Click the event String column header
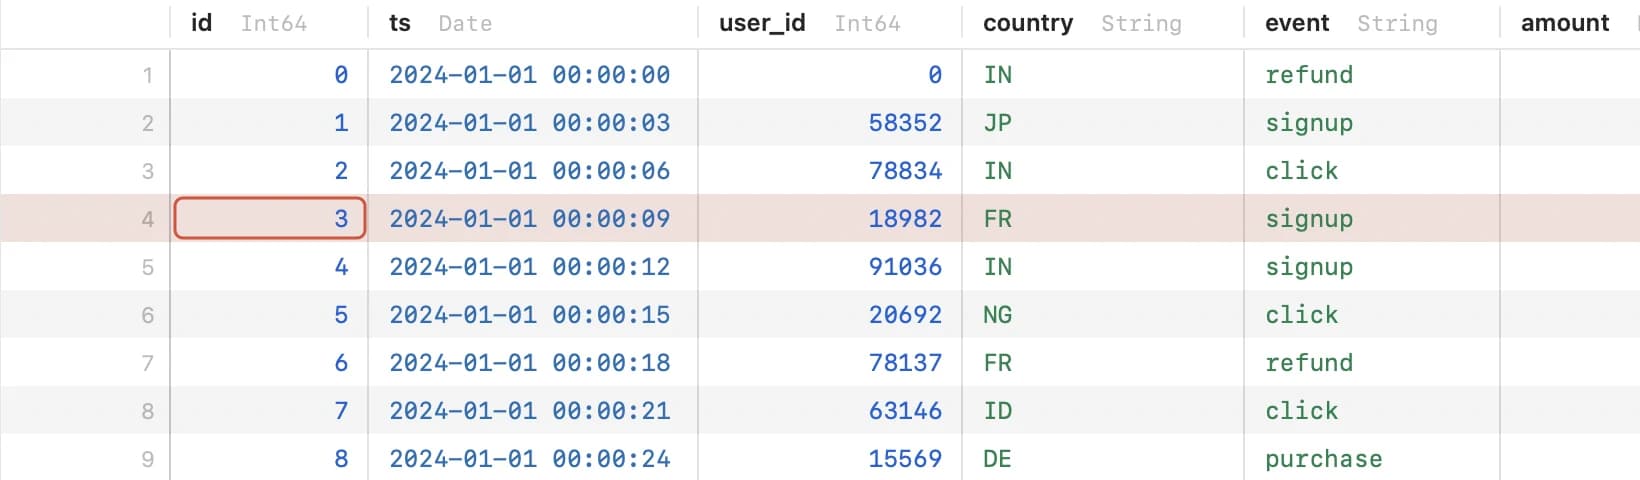Image resolution: width=1640 pixels, height=480 pixels. [1372, 23]
